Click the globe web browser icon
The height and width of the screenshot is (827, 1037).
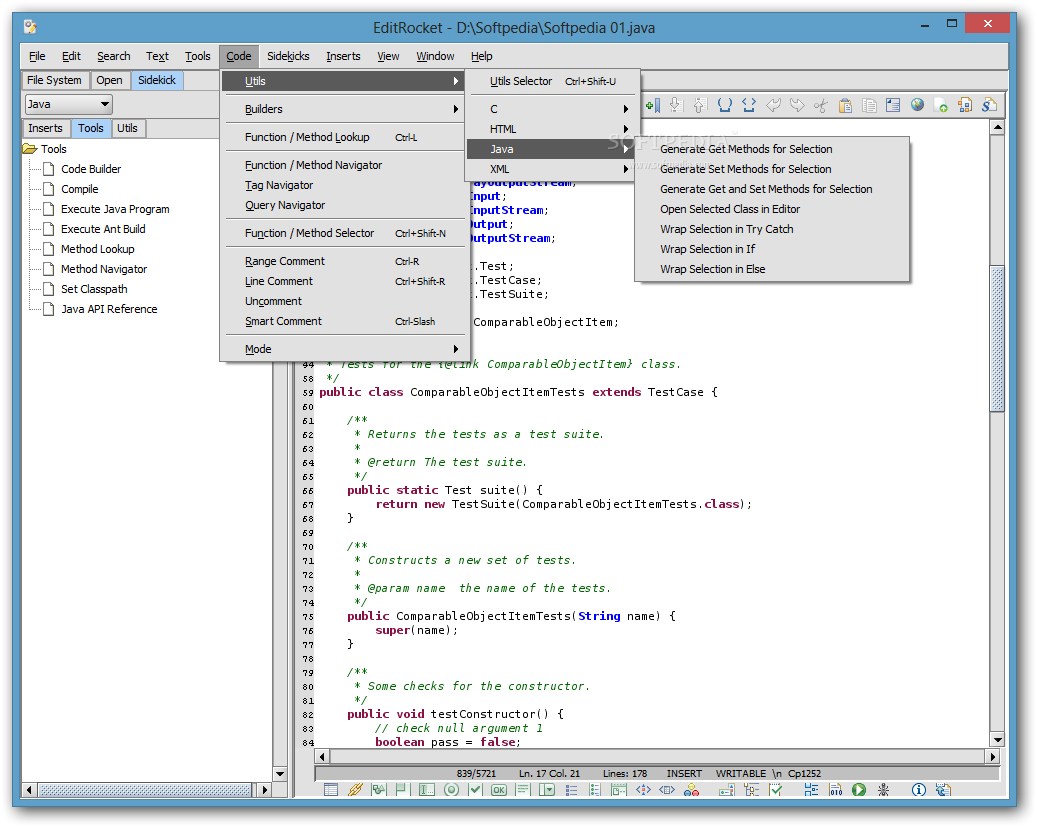[917, 105]
